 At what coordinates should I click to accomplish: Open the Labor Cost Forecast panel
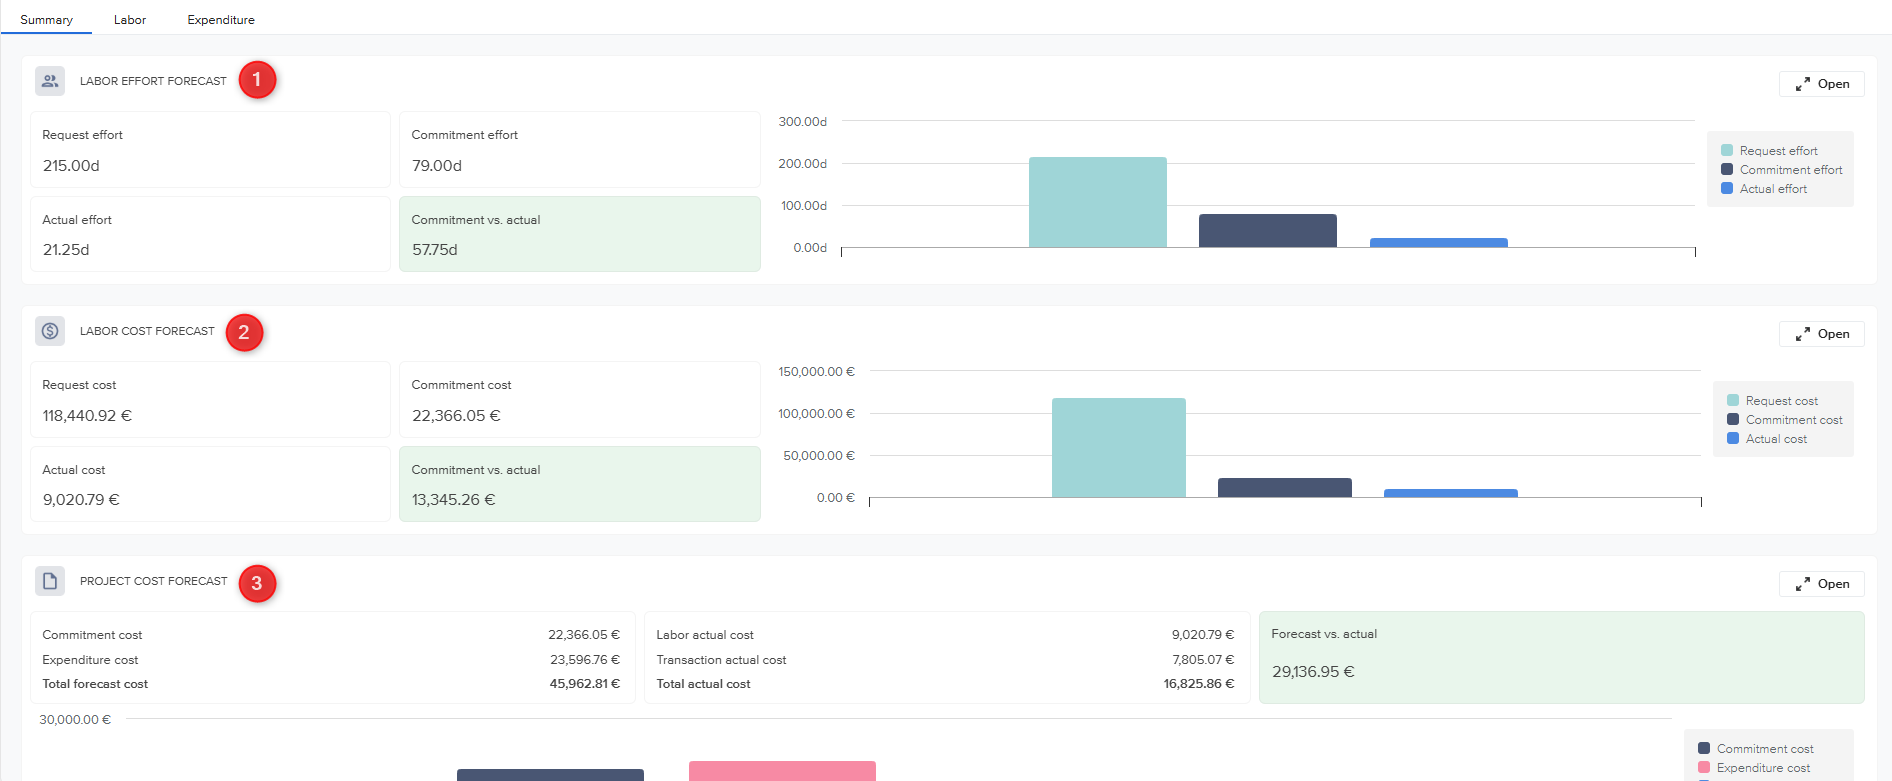coord(1821,334)
